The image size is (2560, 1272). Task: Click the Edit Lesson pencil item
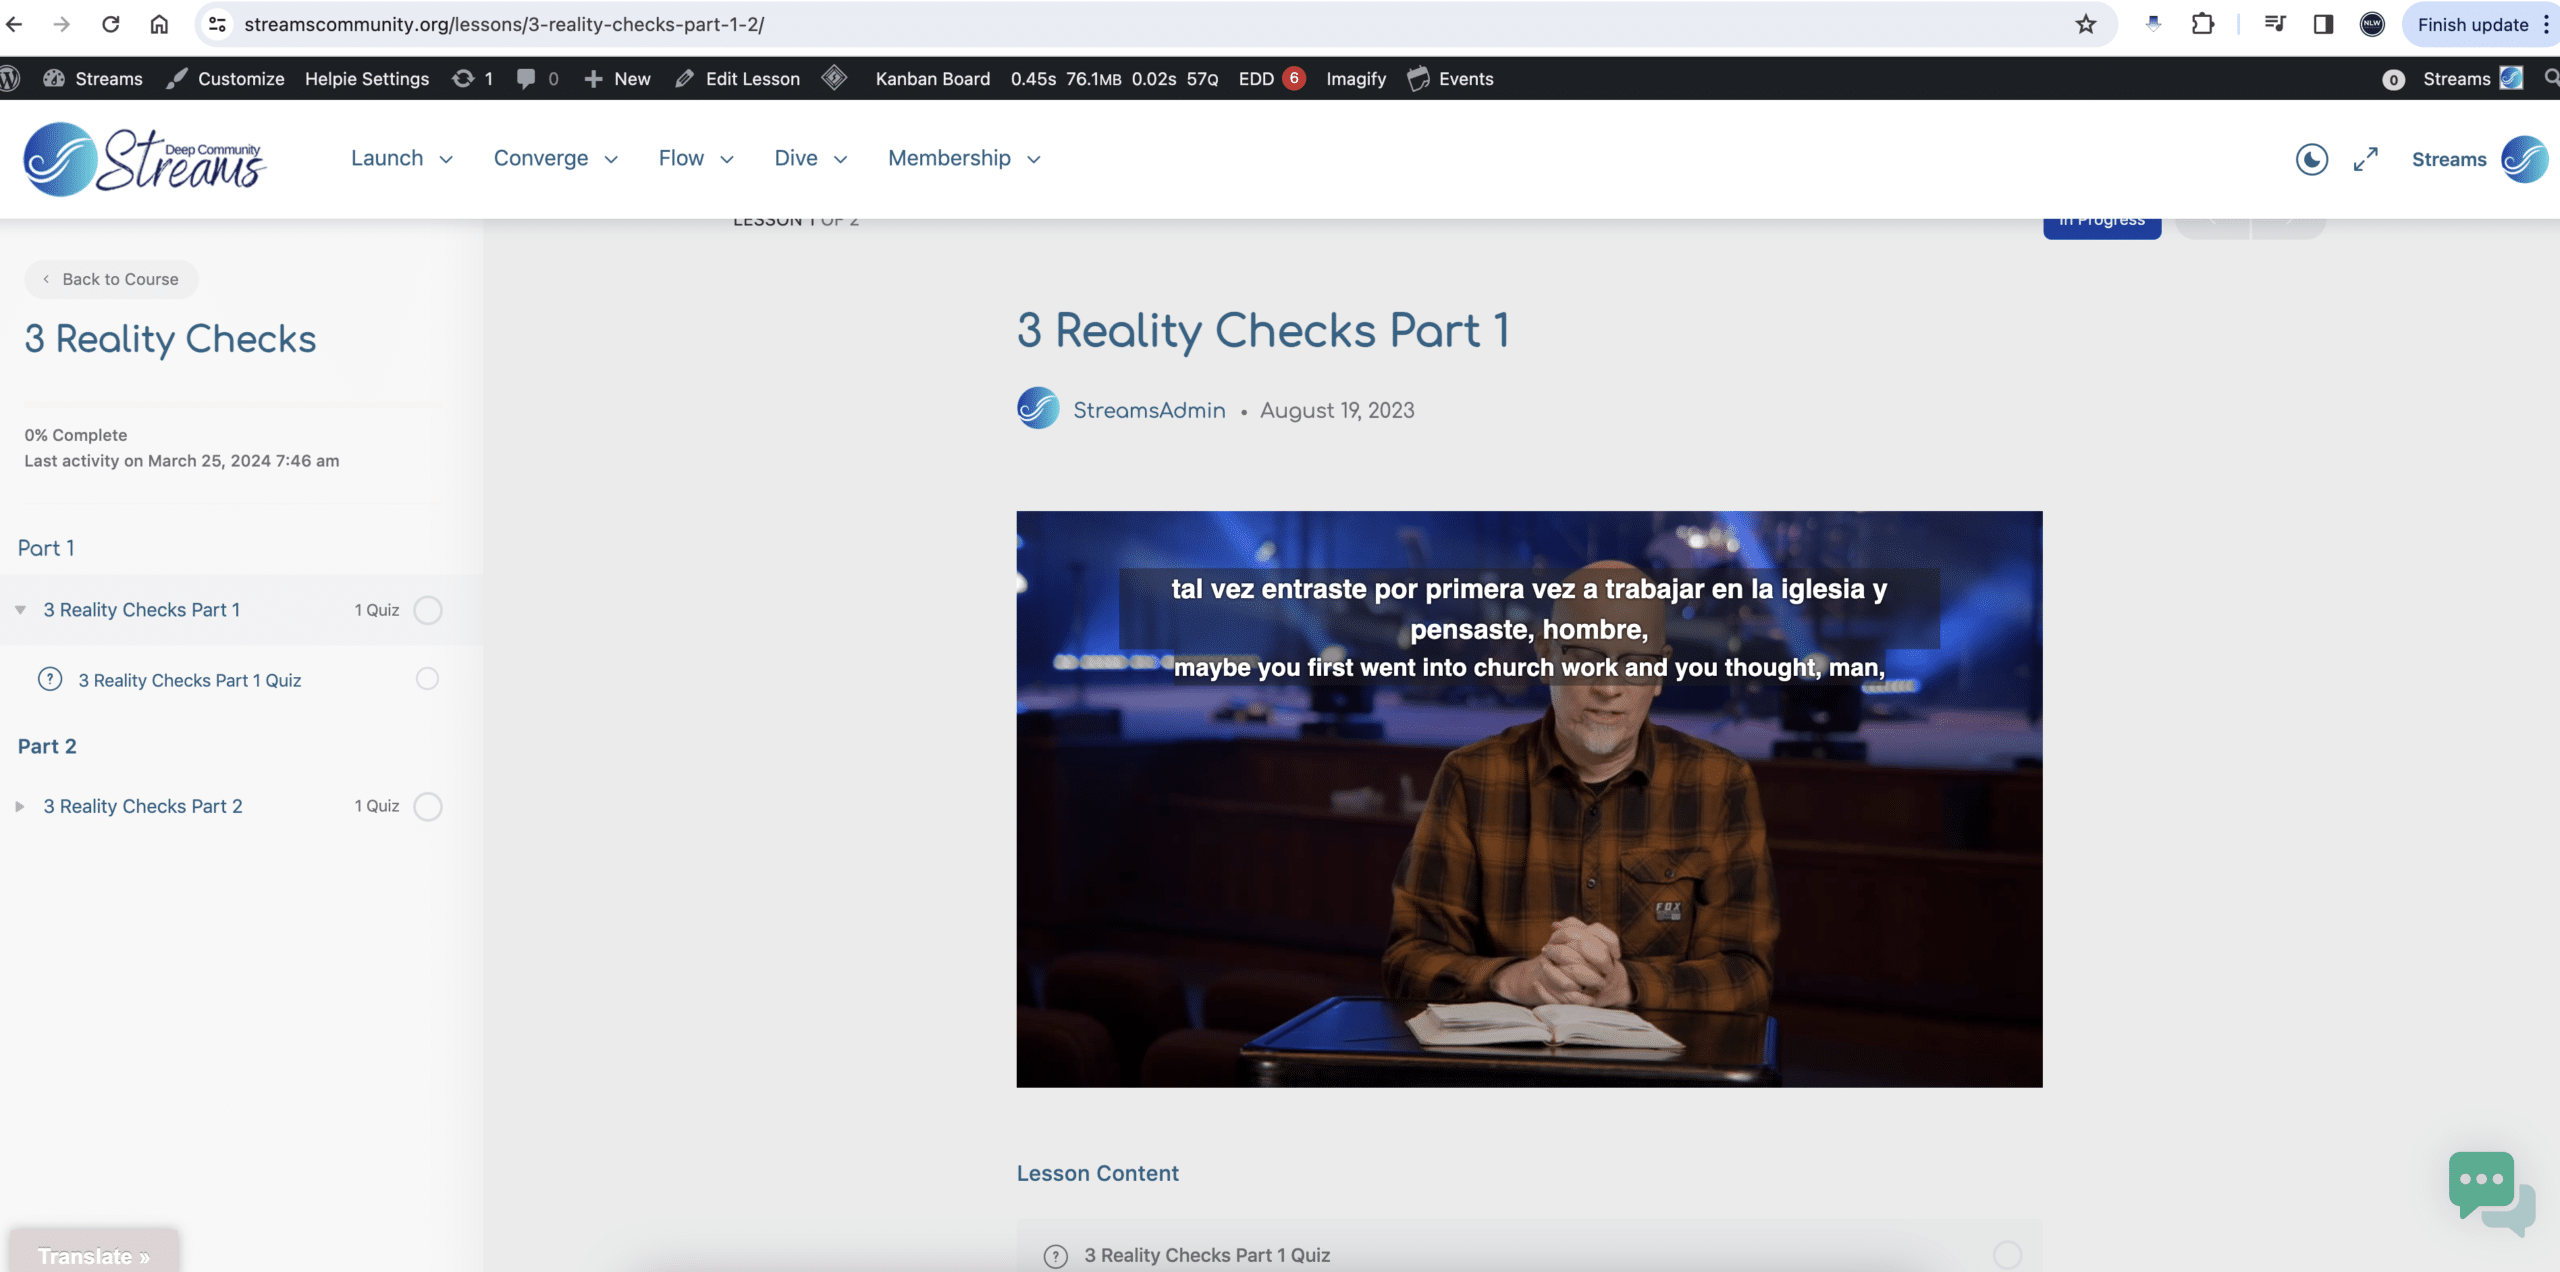739,79
